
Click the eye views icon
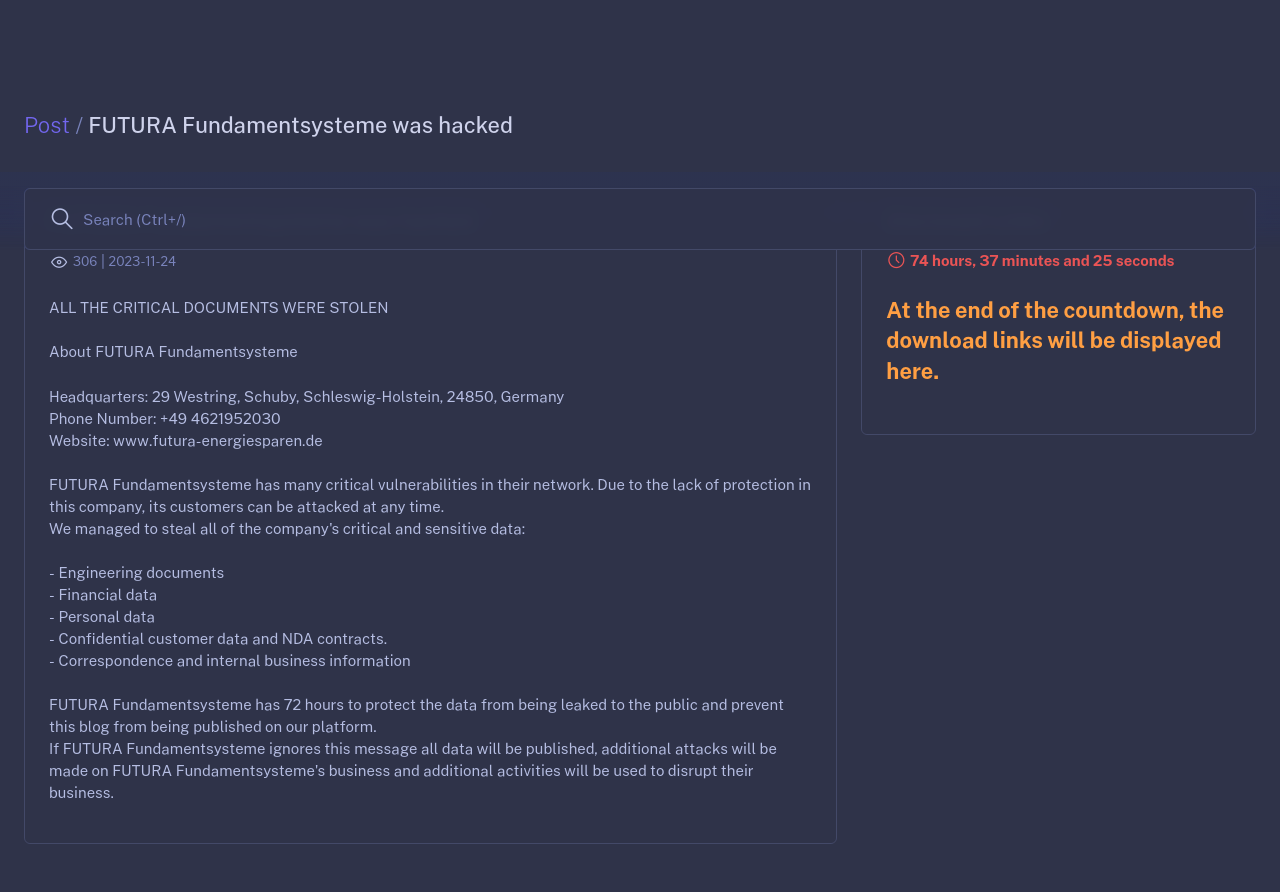coord(59,262)
